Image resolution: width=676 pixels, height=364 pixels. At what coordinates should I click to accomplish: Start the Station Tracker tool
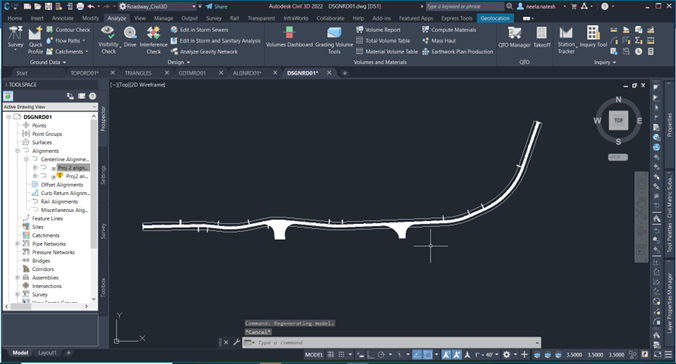coord(566,40)
